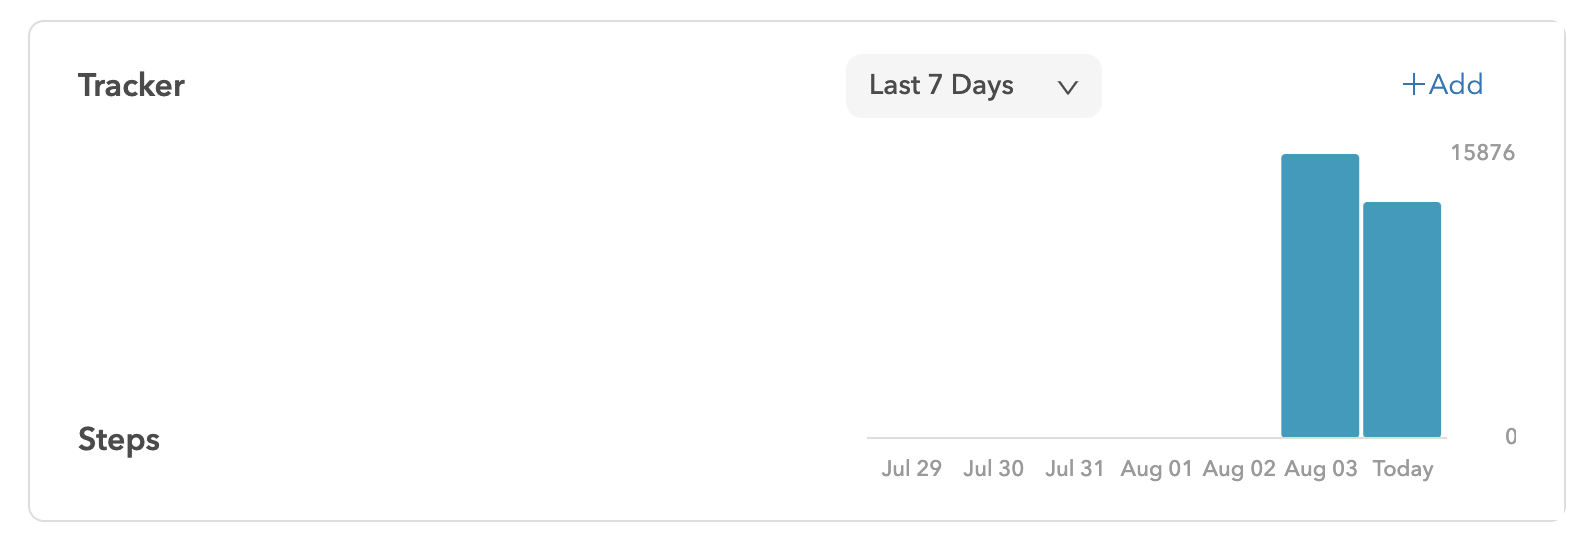The image size is (1588, 548).
Task: Click the Aug 01 date label
Action: pyautogui.click(x=1157, y=468)
